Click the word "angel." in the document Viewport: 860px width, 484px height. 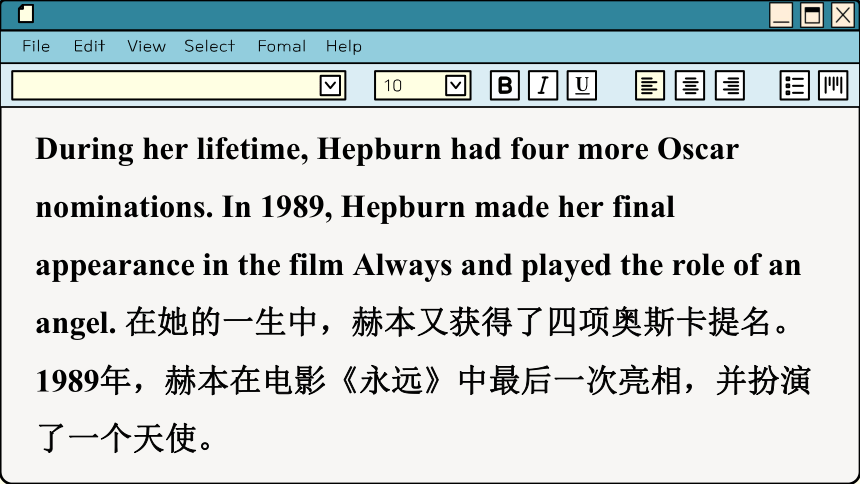[76, 324]
